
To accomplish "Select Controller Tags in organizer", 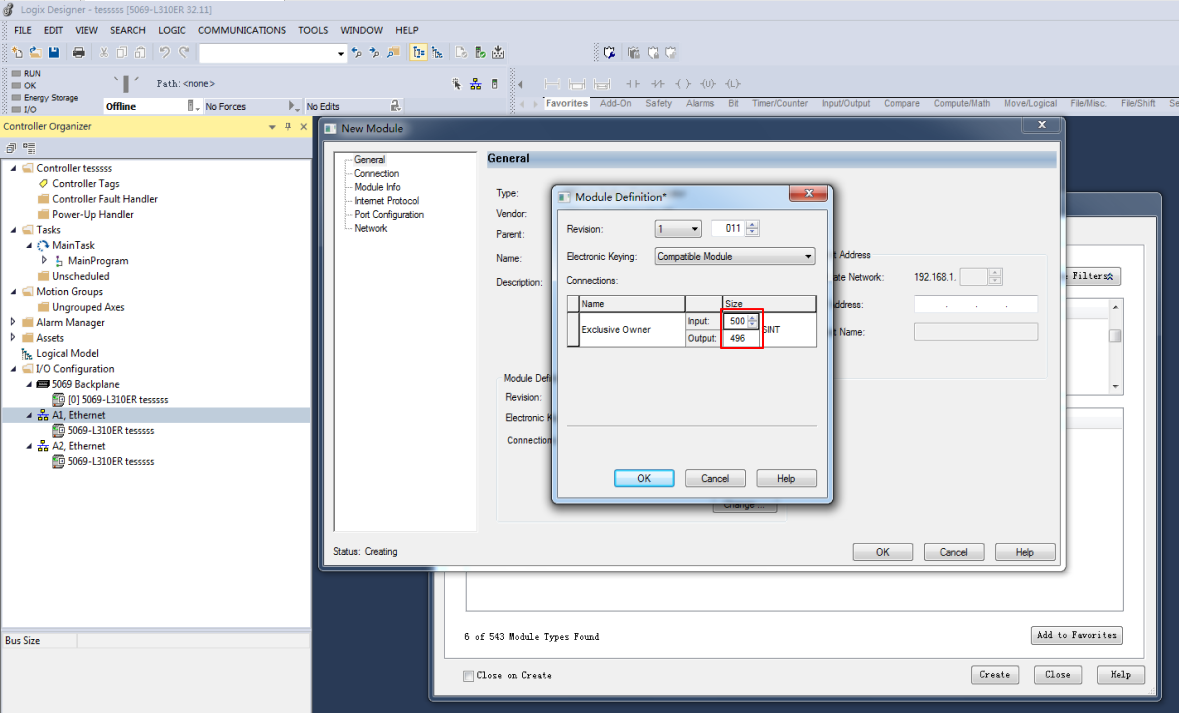I will click(86, 184).
